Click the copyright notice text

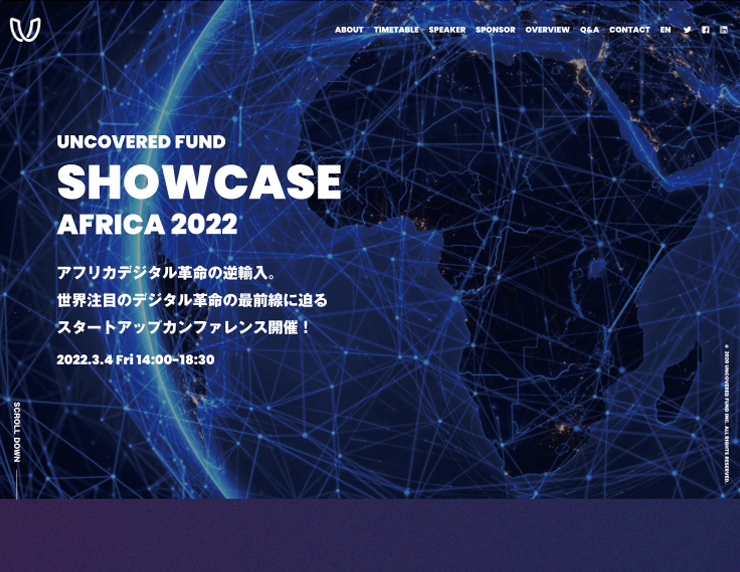coord(727,413)
